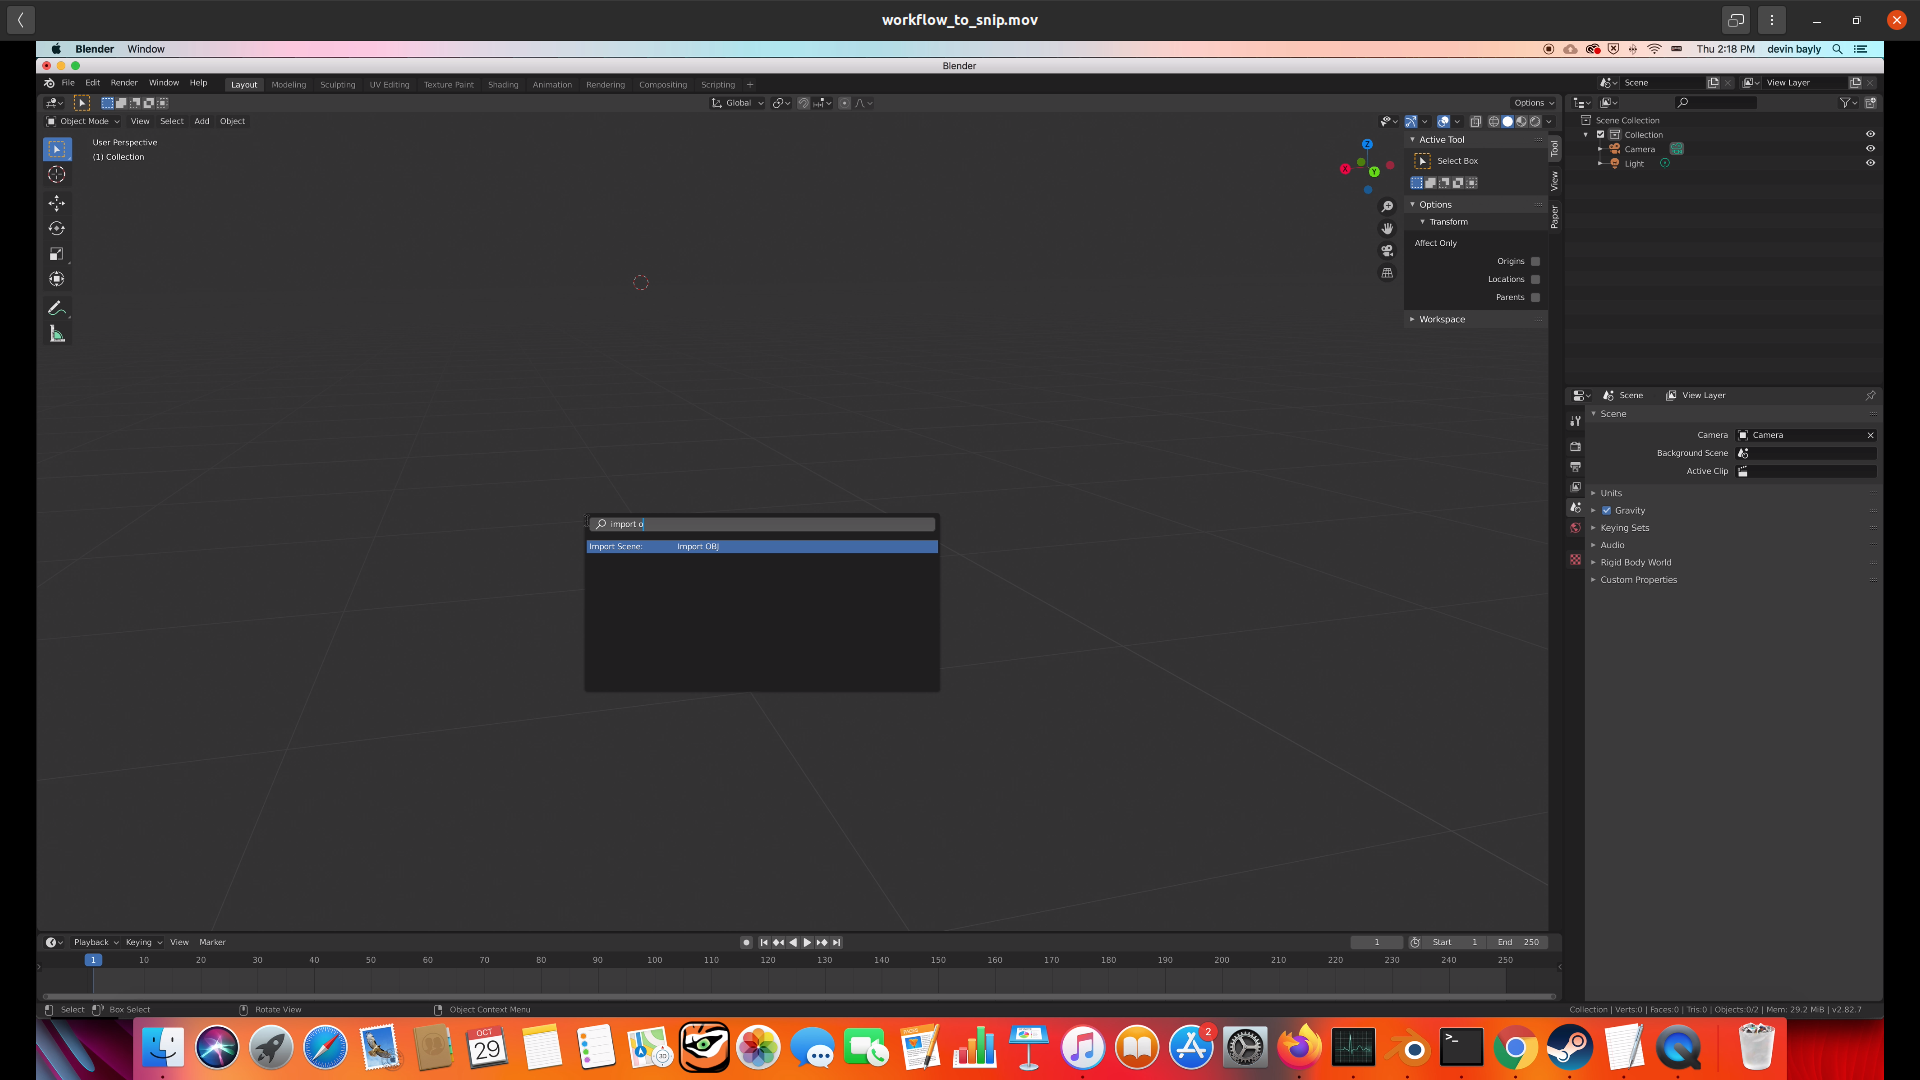Toggle auto keying record button
The width and height of the screenshot is (1920, 1080).
[x=746, y=943]
